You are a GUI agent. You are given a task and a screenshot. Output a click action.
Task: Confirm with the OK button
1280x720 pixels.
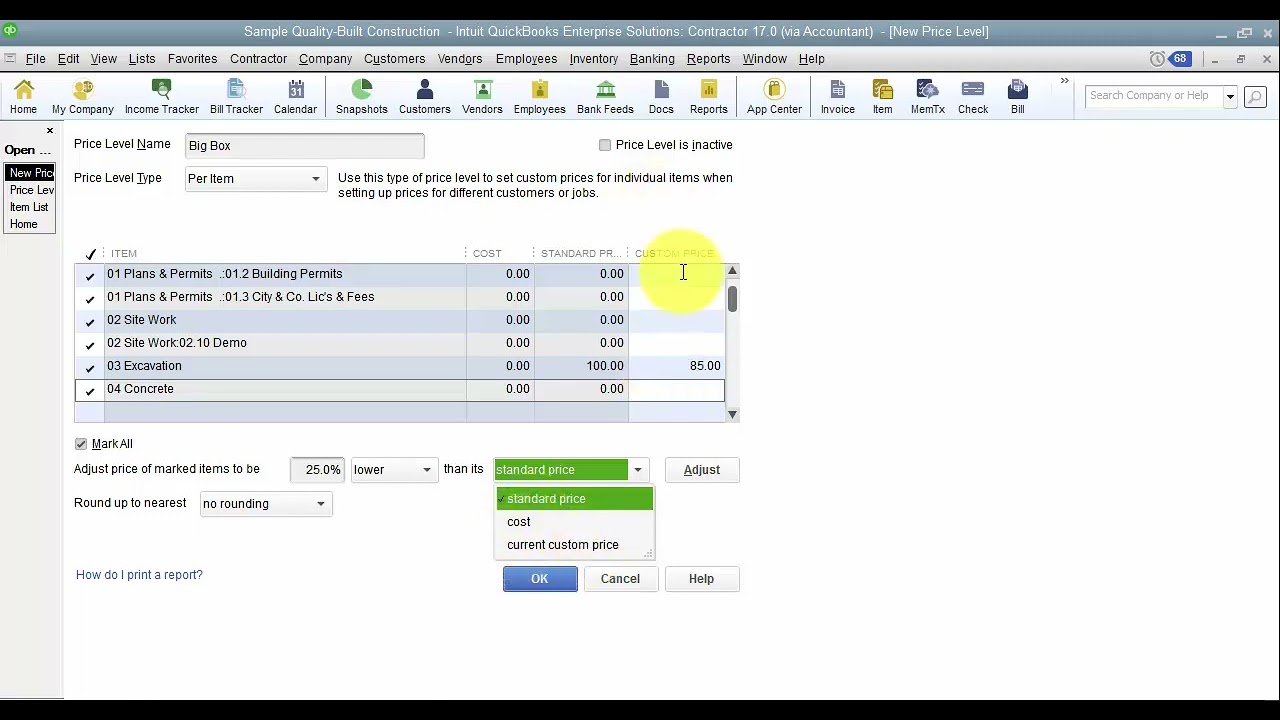540,579
